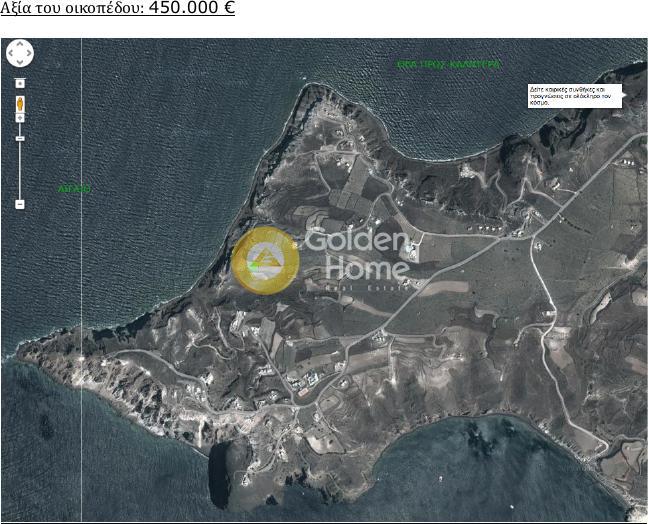Click the center of the pan control circle

tap(20, 54)
